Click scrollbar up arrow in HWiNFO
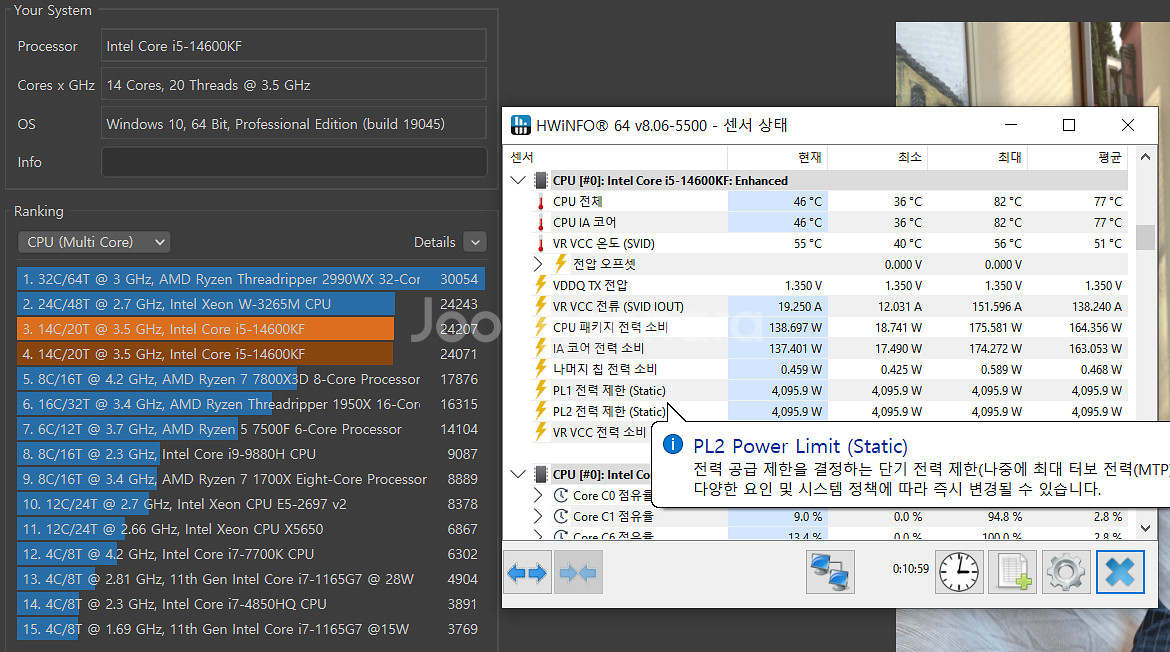 [x=1145, y=157]
